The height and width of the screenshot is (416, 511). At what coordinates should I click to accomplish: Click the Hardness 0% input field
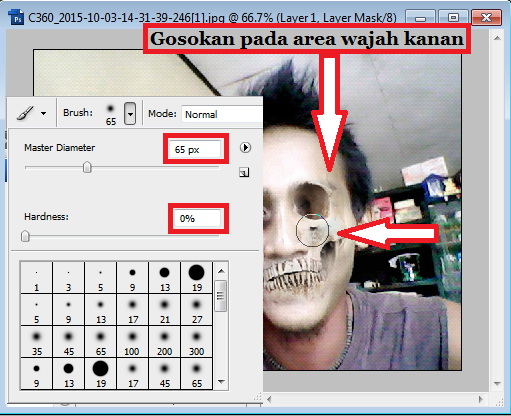pos(198,219)
